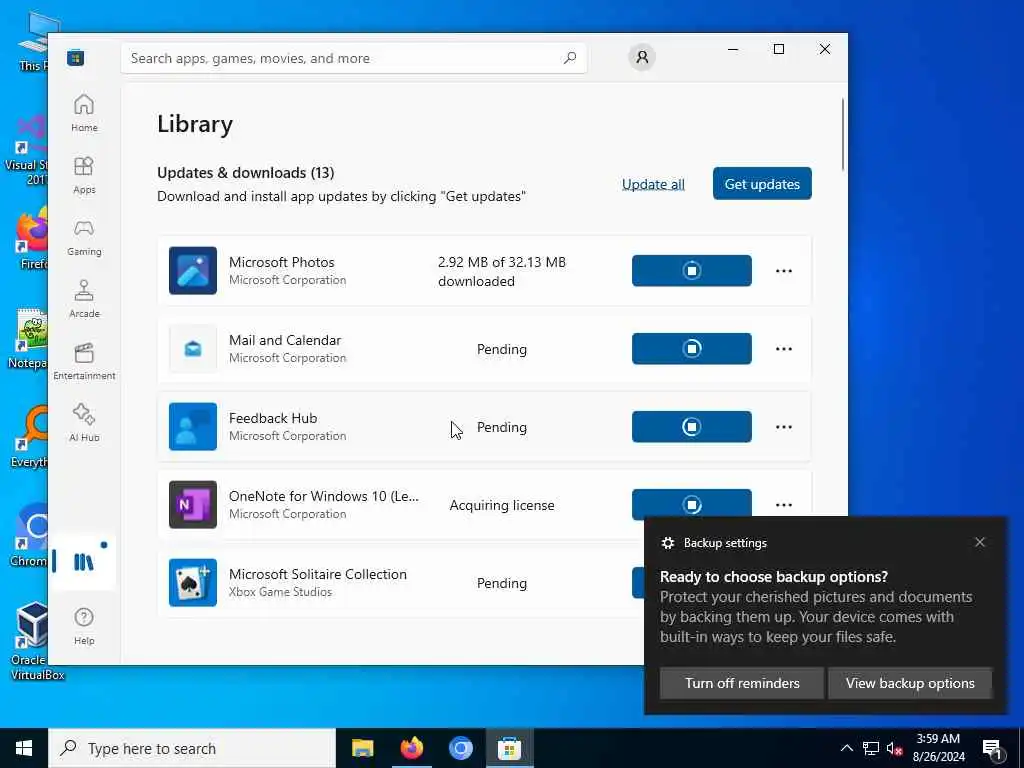Click the Mail and Calendar app icon
The image size is (1024, 768).
pos(193,349)
